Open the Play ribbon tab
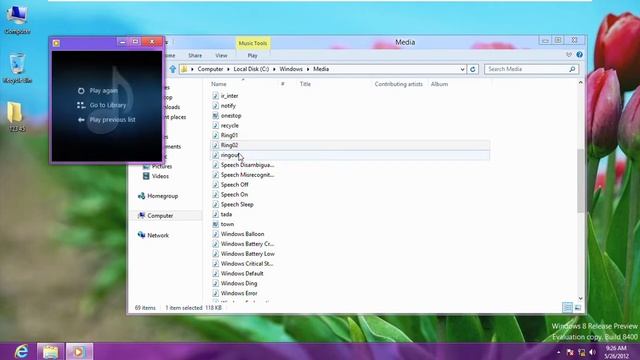This screenshot has height=360, width=640. [252, 56]
